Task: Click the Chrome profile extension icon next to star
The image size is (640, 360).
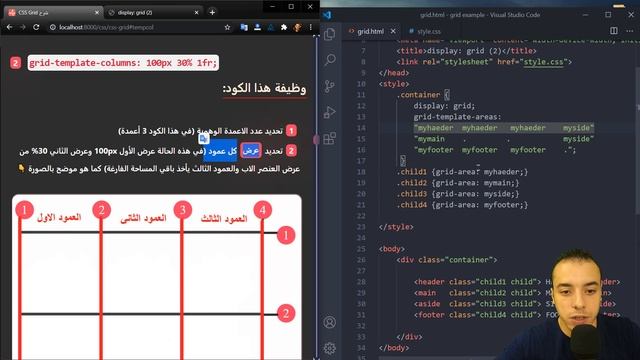Action: click(x=258, y=27)
